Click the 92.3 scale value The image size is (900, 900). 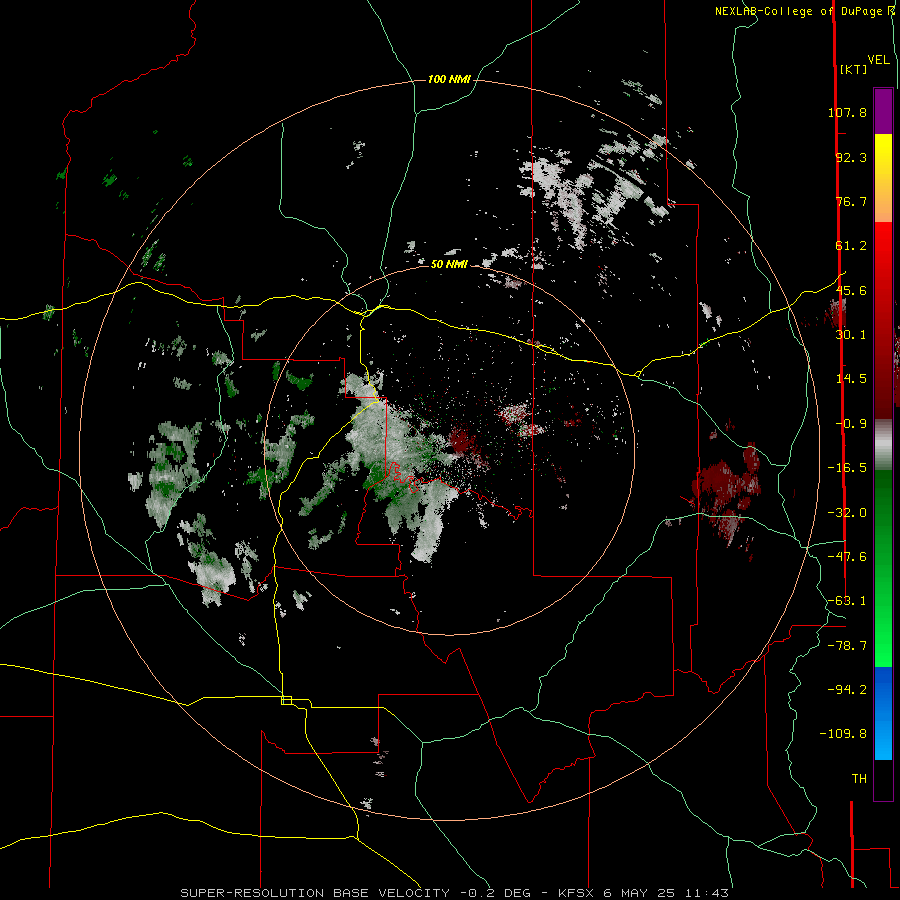pos(851,157)
